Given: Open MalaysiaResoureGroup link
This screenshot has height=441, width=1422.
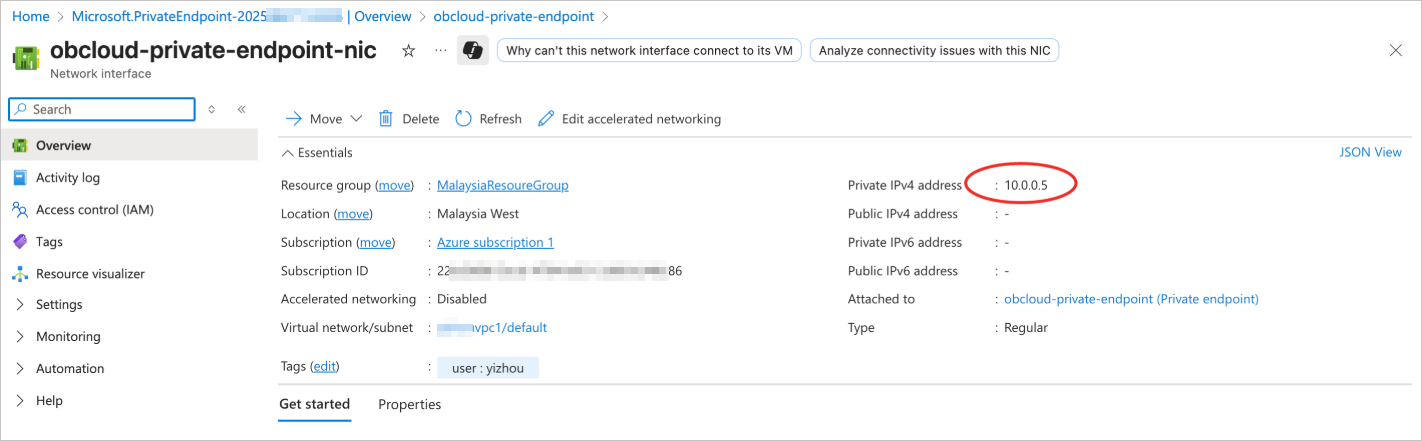Looking at the screenshot, I should pyautogui.click(x=502, y=186).
